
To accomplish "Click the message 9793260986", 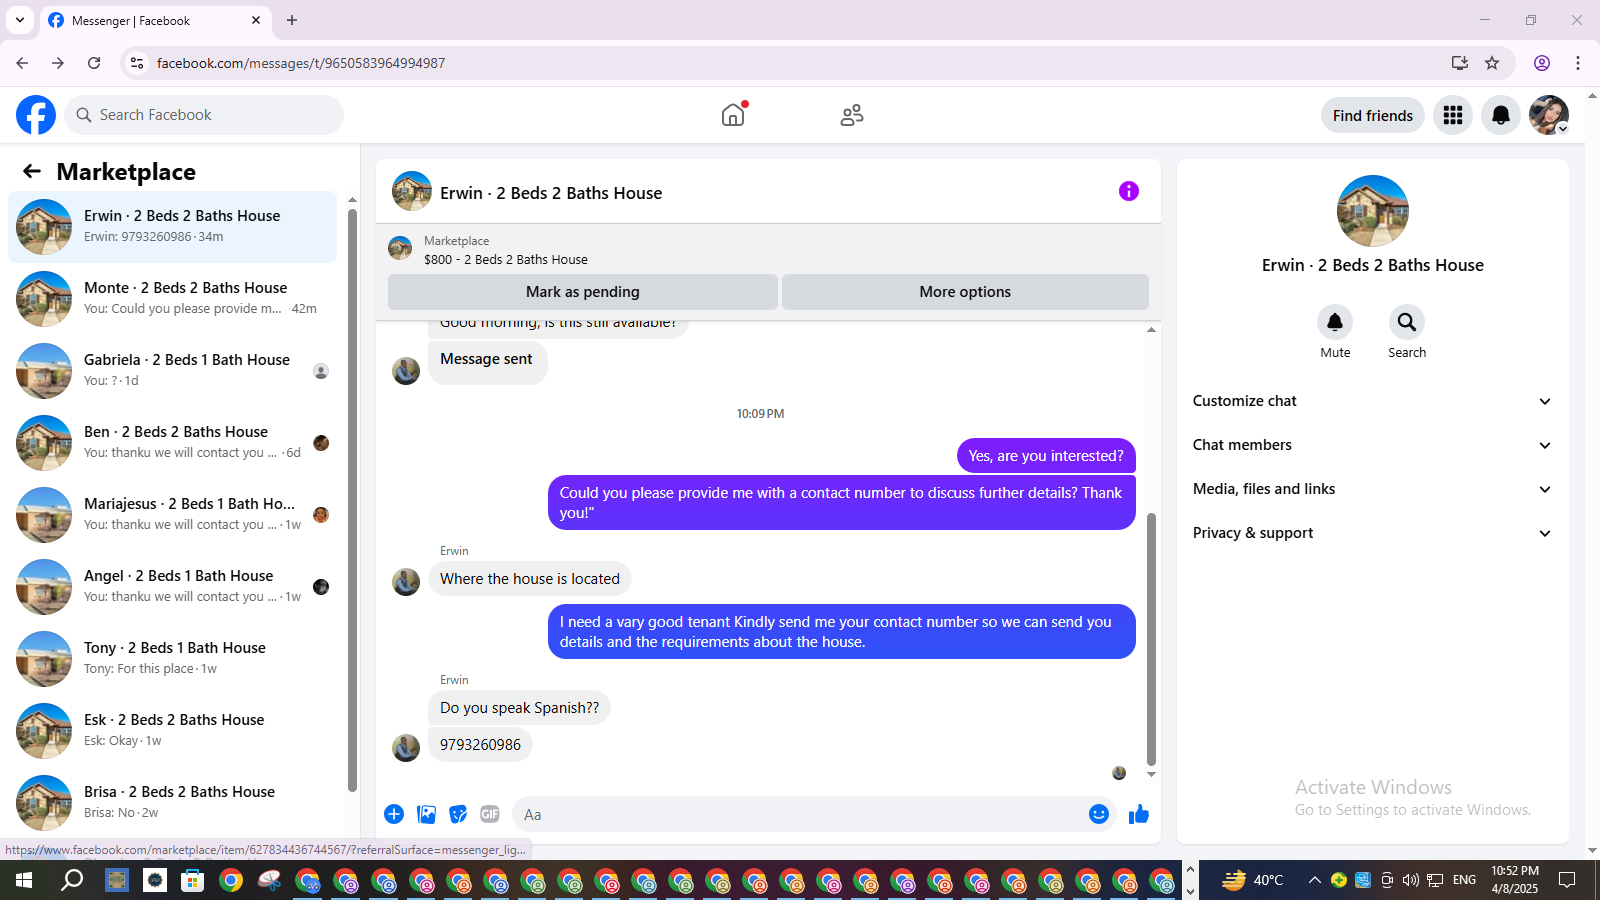I will (480, 745).
